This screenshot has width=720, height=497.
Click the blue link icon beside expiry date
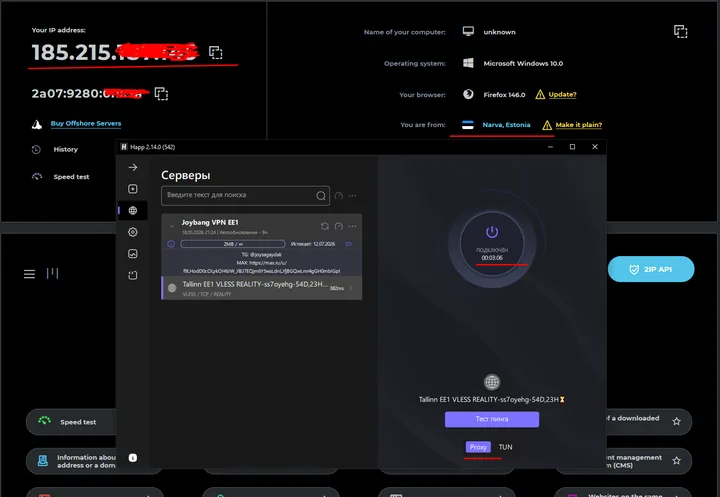click(349, 244)
